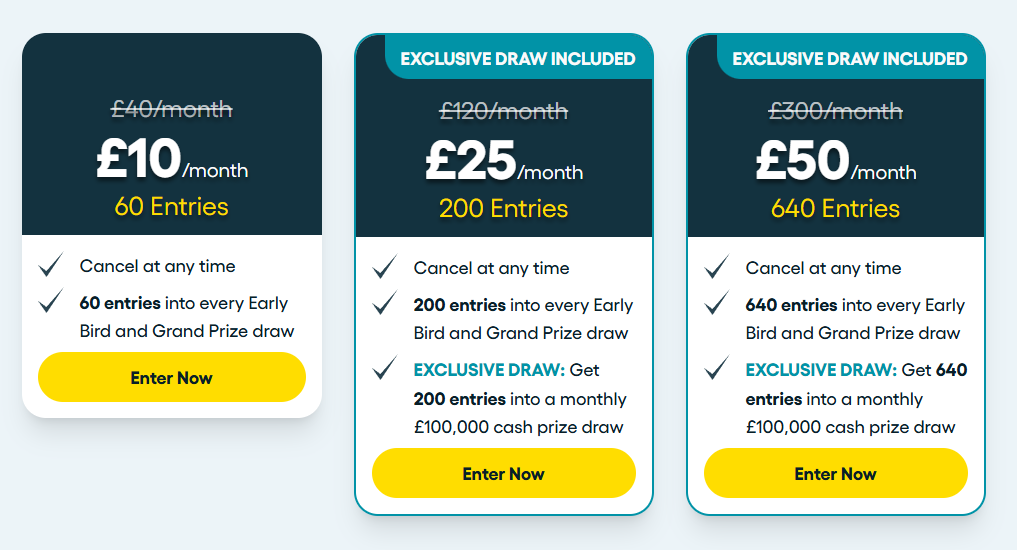Image resolution: width=1017 pixels, height=550 pixels.
Task: Click the 200 Entries yellow label
Action: click(x=503, y=209)
